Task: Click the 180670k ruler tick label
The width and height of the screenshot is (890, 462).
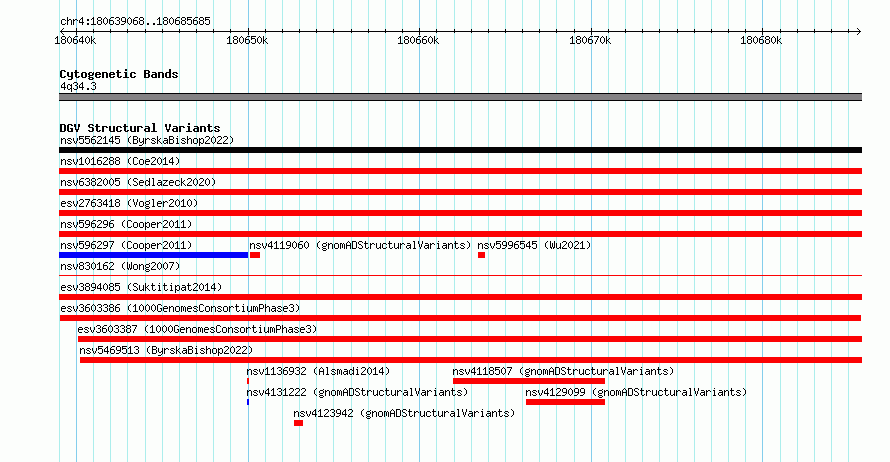Action: point(590,40)
